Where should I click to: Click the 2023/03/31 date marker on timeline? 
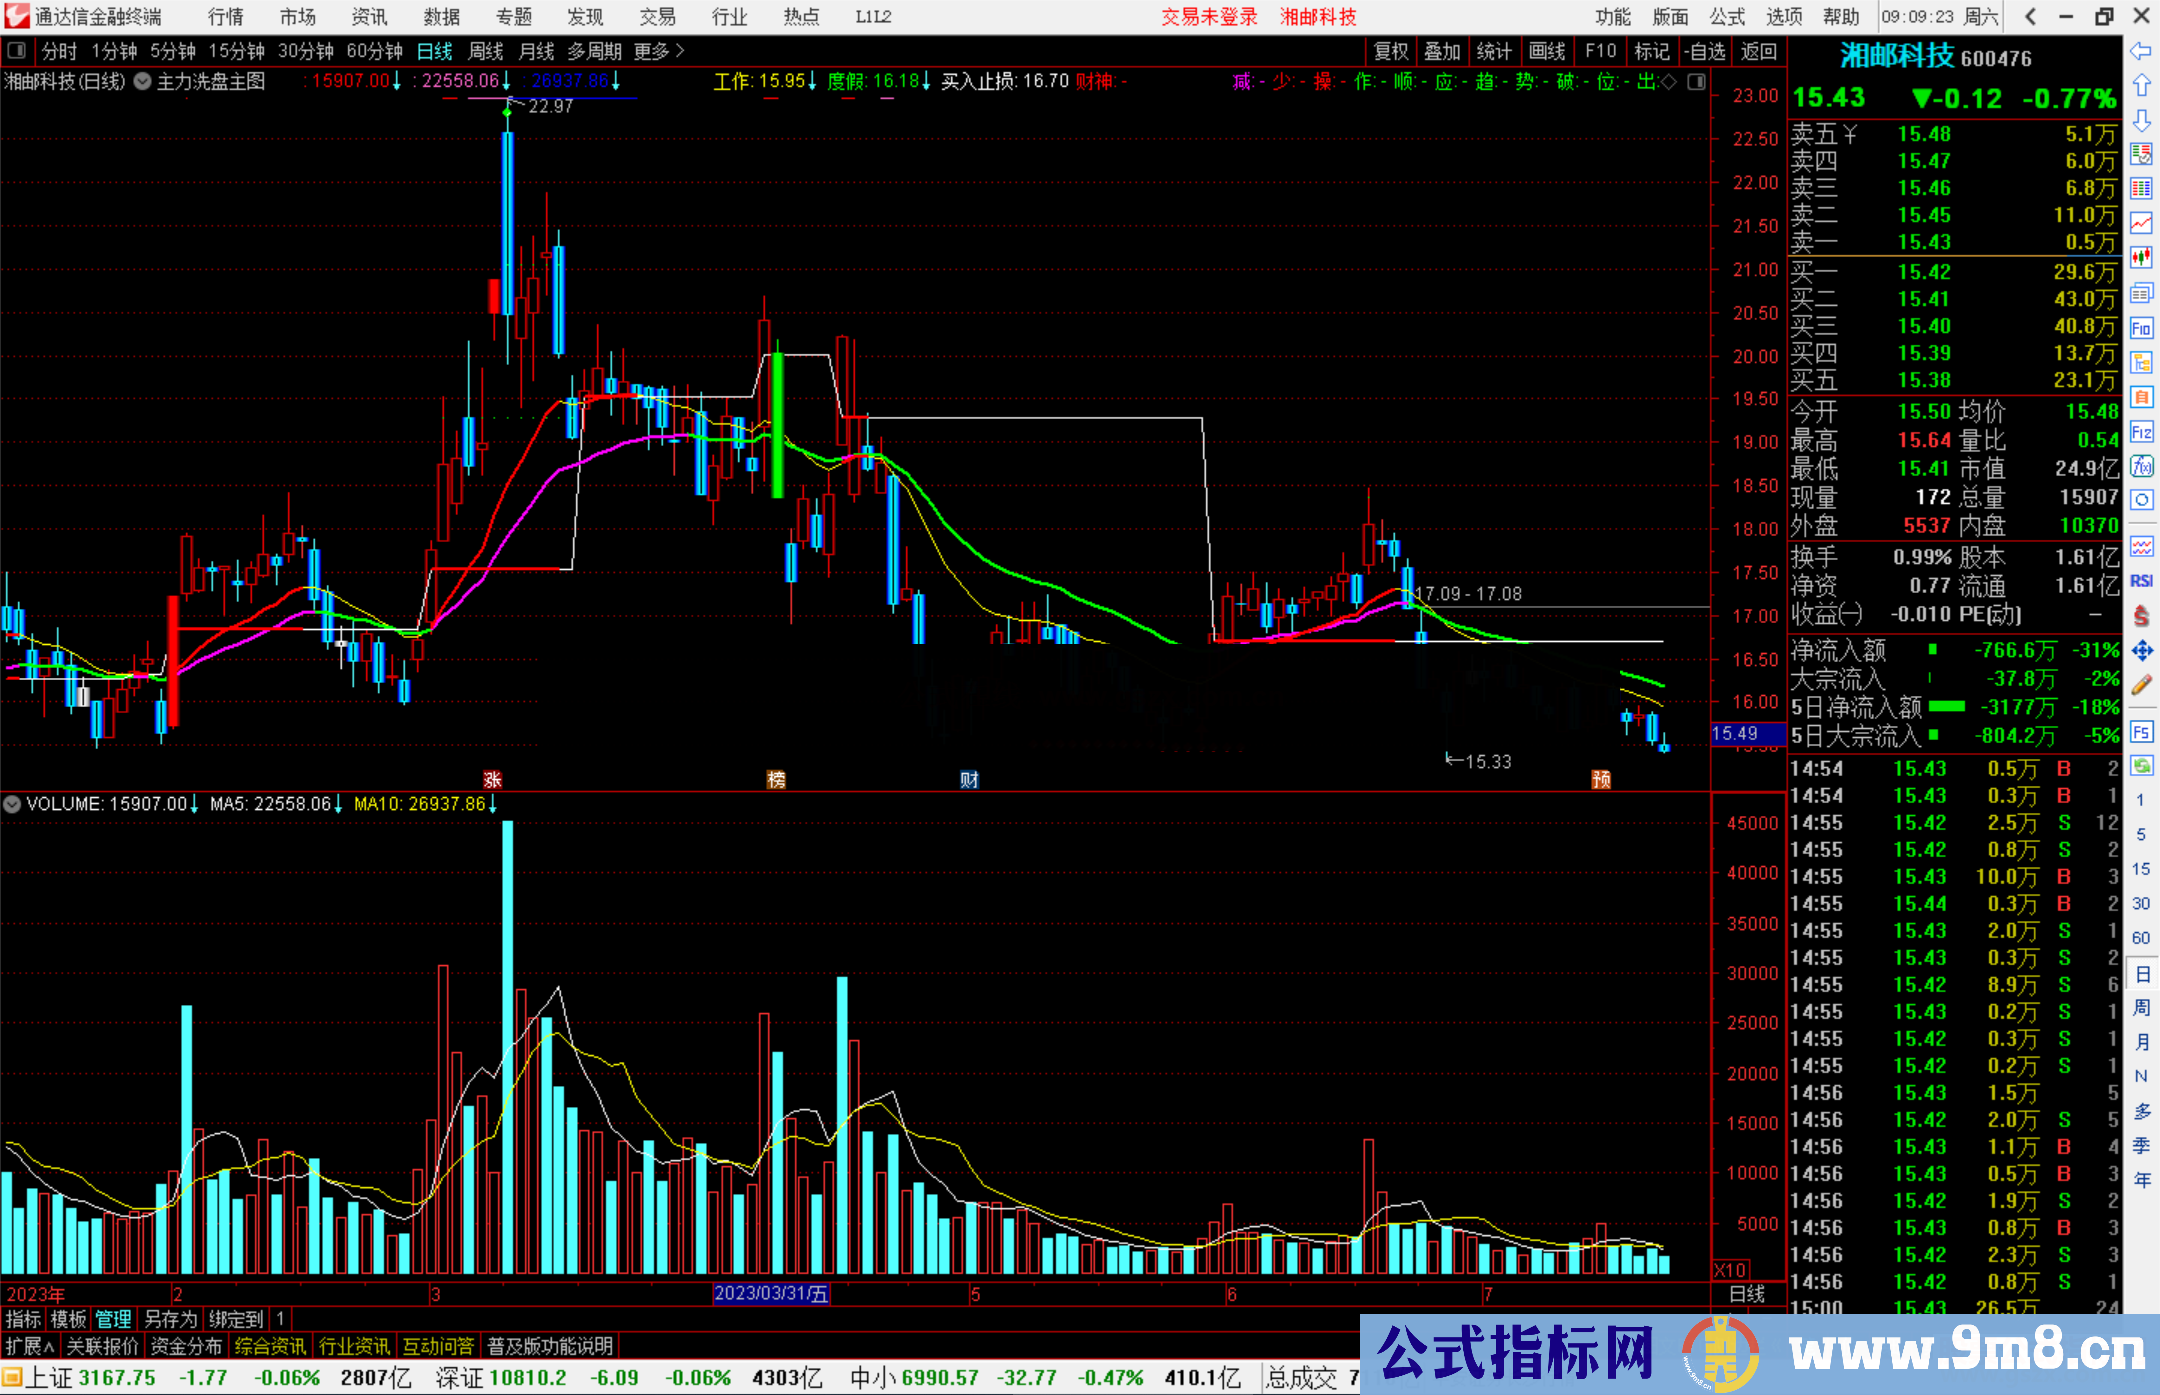click(x=771, y=1293)
